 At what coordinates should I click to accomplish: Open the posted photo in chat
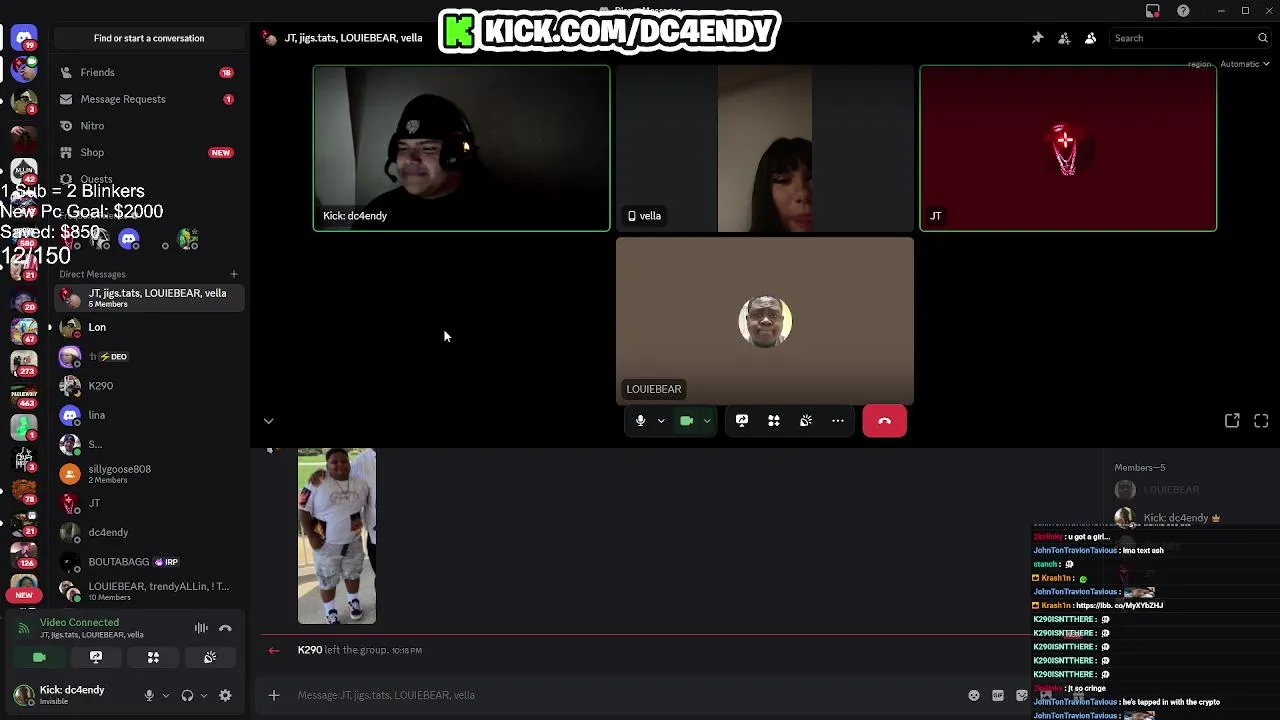point(337,536)
